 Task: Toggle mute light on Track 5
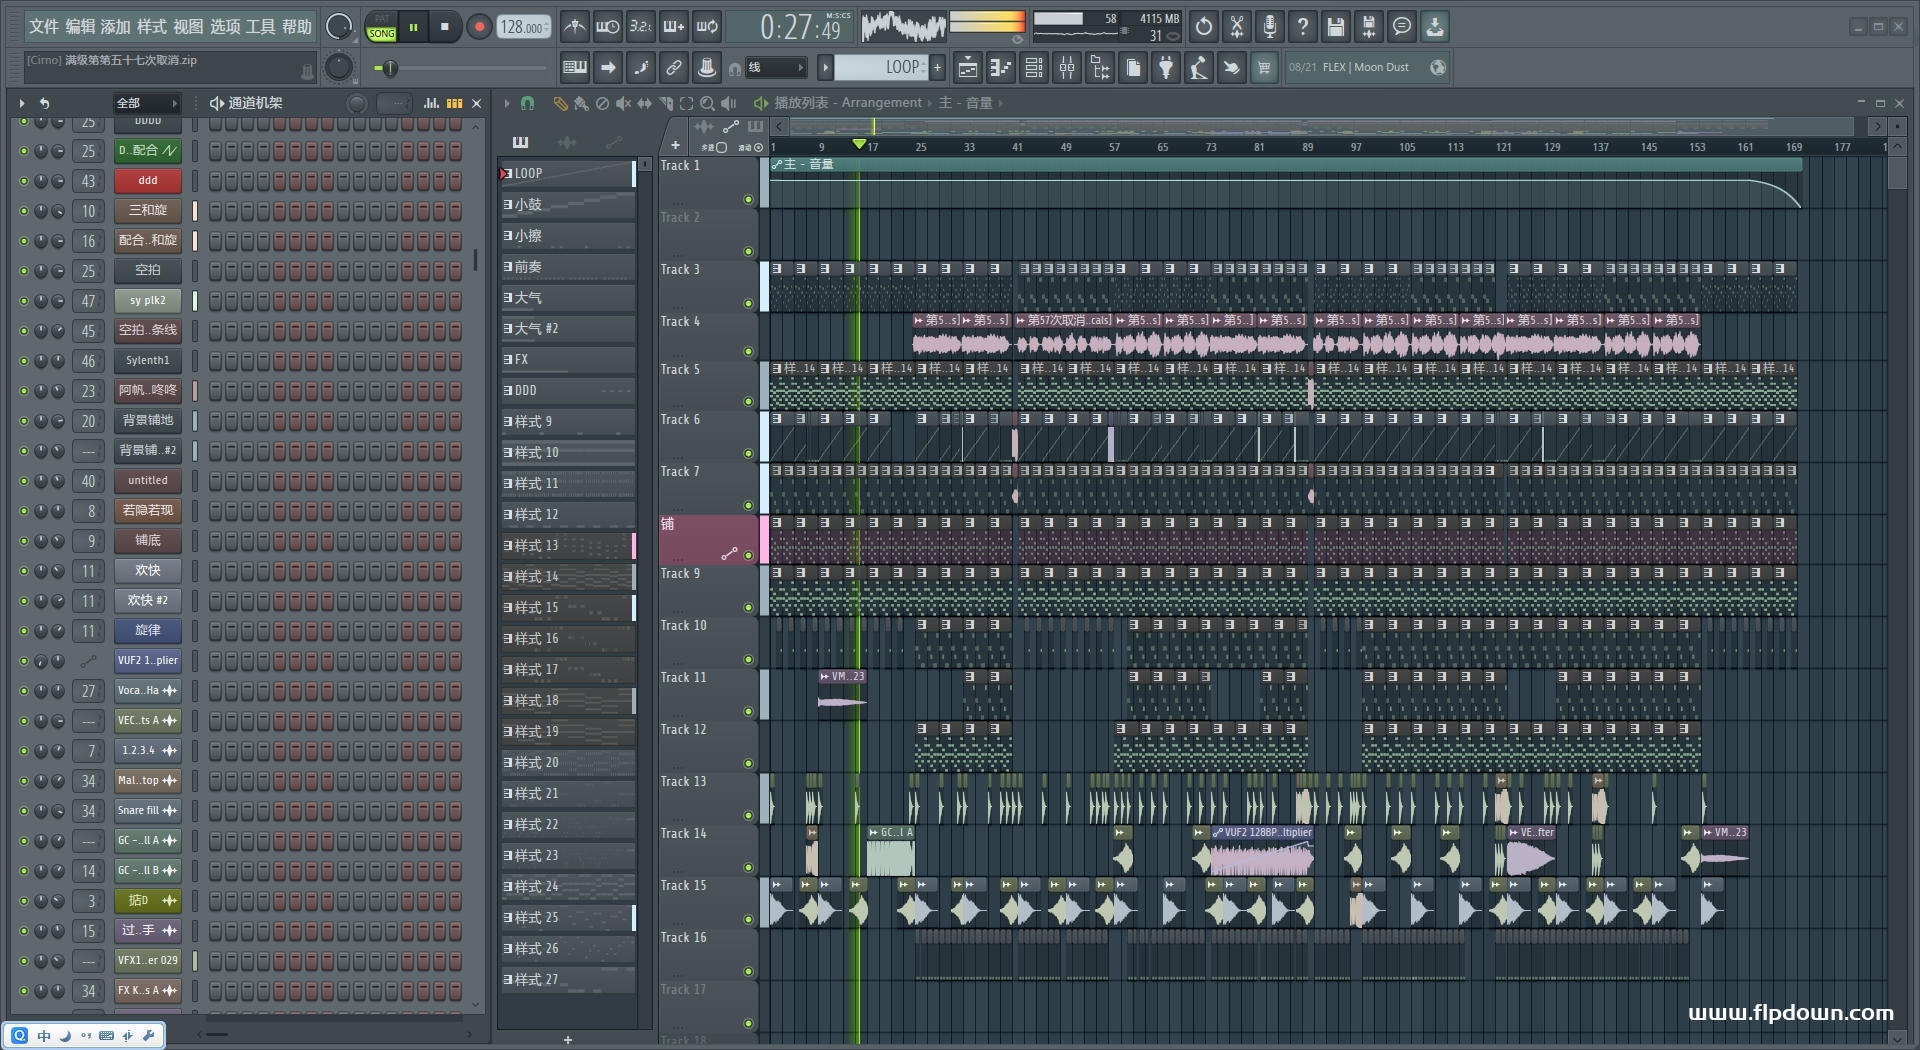coord(748,401)
